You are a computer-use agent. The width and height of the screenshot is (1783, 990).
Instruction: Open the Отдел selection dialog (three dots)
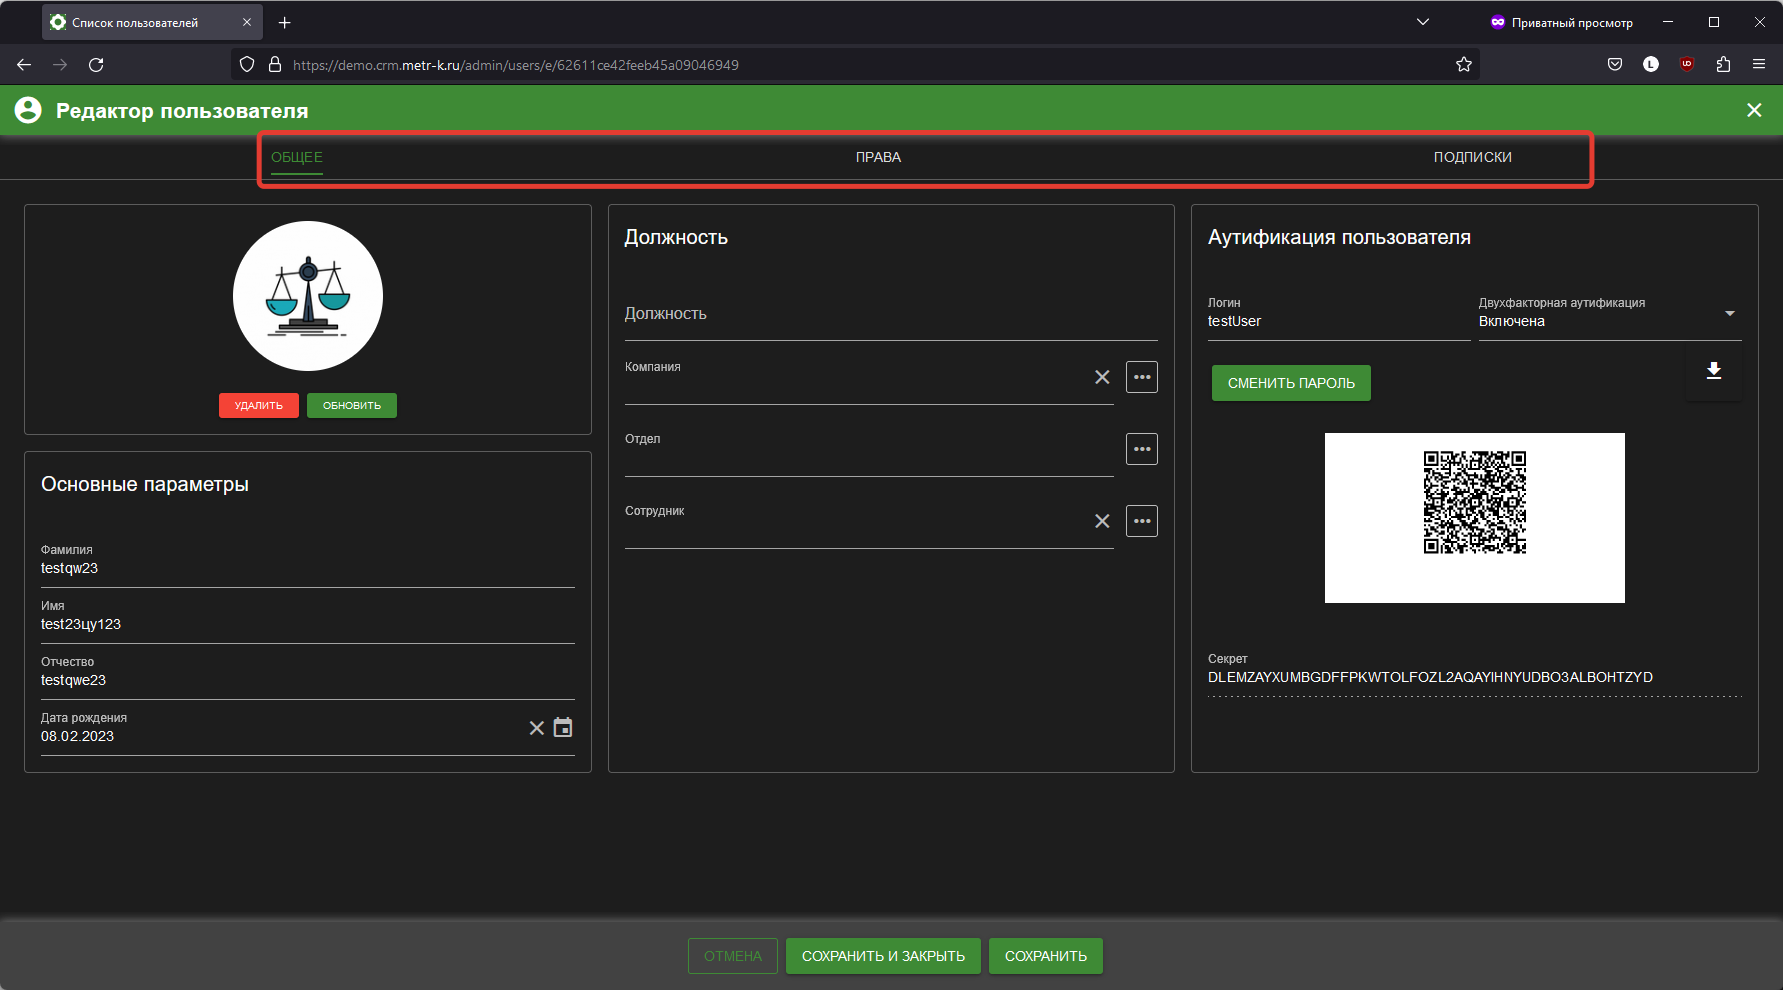pyautogui.click(x=1142, y=449)
